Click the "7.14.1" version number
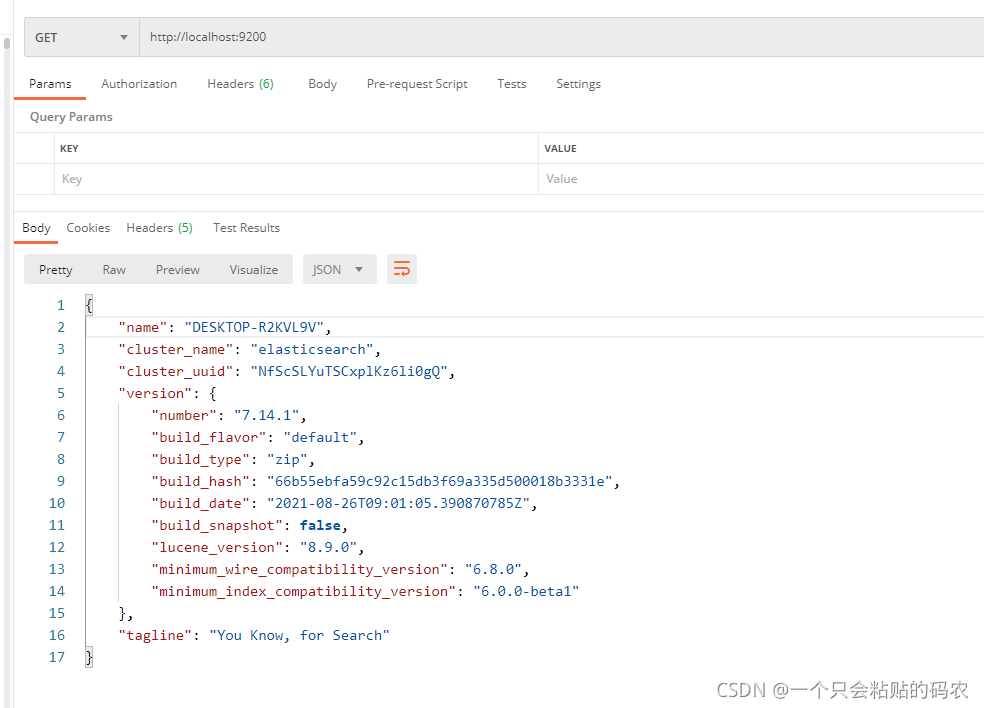The width and height of the screenshot is (984, 708). pos(266,416)
